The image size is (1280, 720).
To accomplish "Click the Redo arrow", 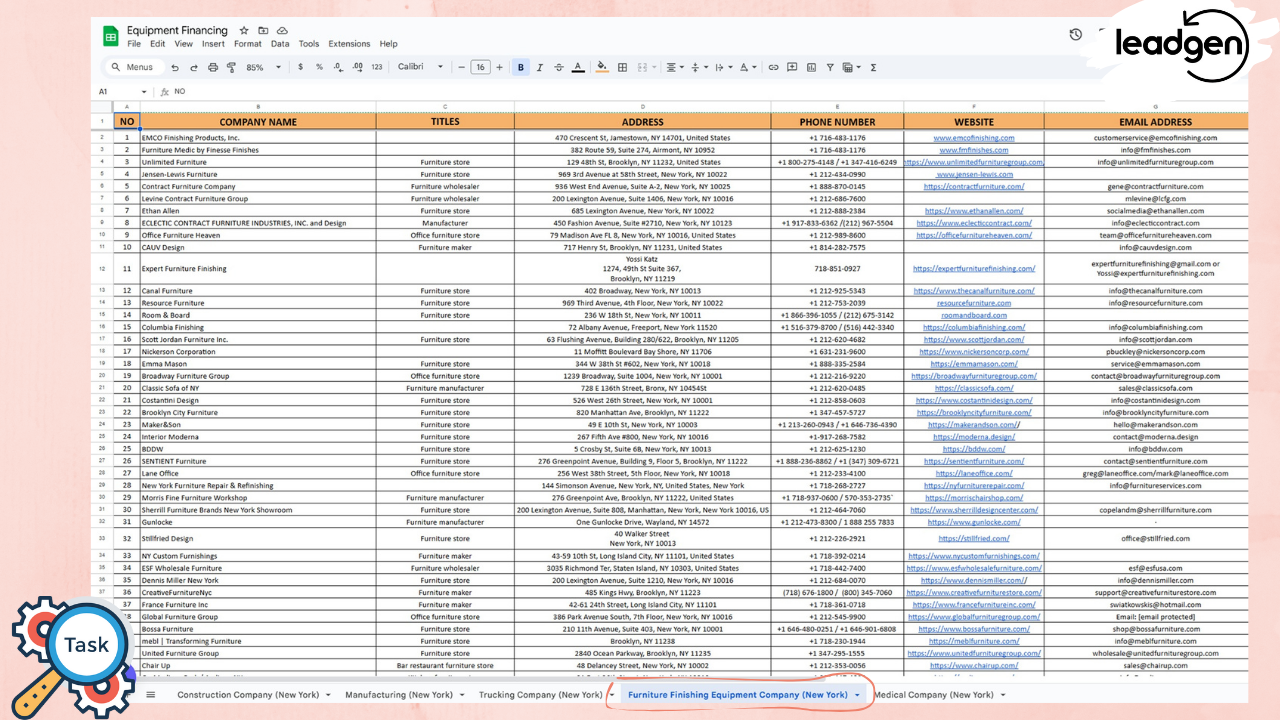I will pos(193,68).
